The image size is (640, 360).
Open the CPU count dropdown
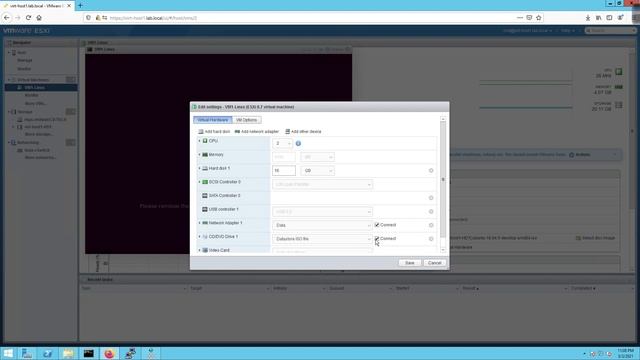tap(282, 143)
